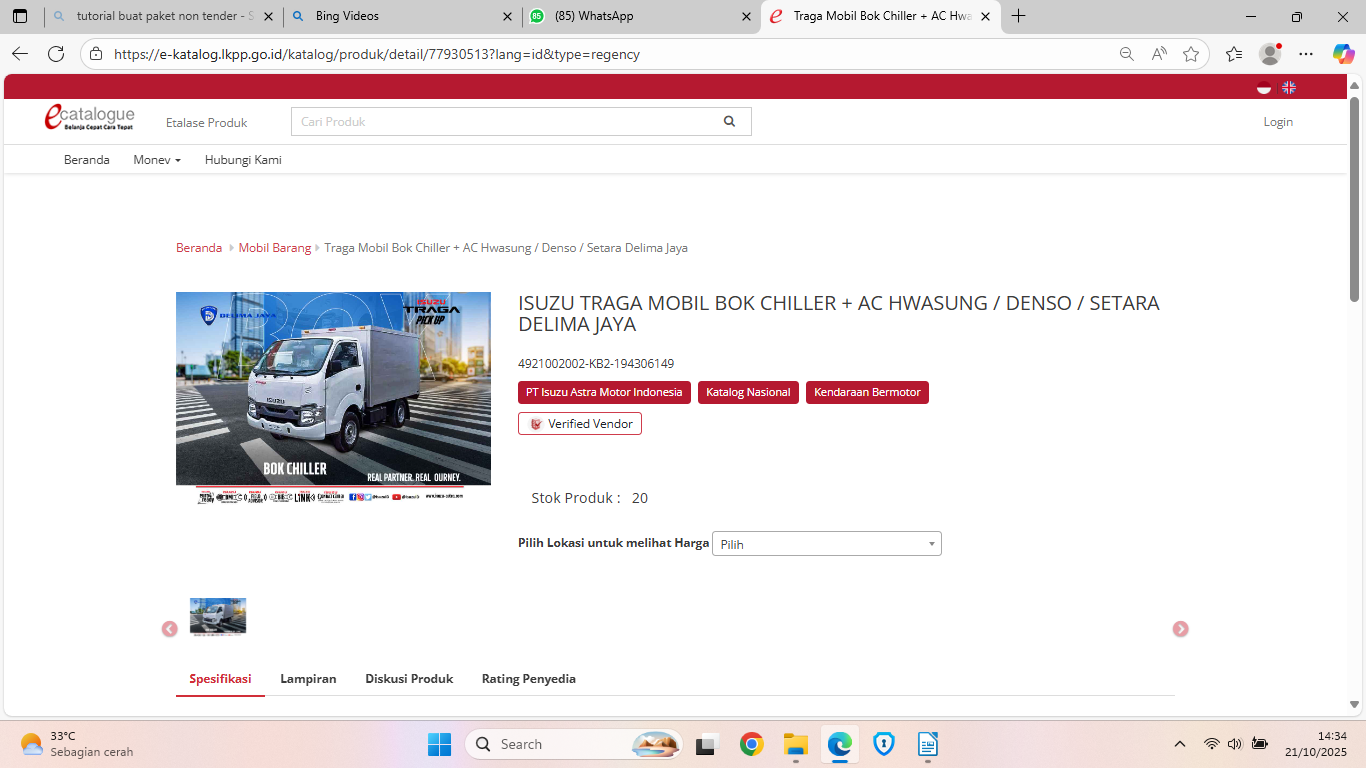The height and width of the screenshot is (768, 1366).
Task: Open the document writer app on taskbar
Action: tap(928, 744)
